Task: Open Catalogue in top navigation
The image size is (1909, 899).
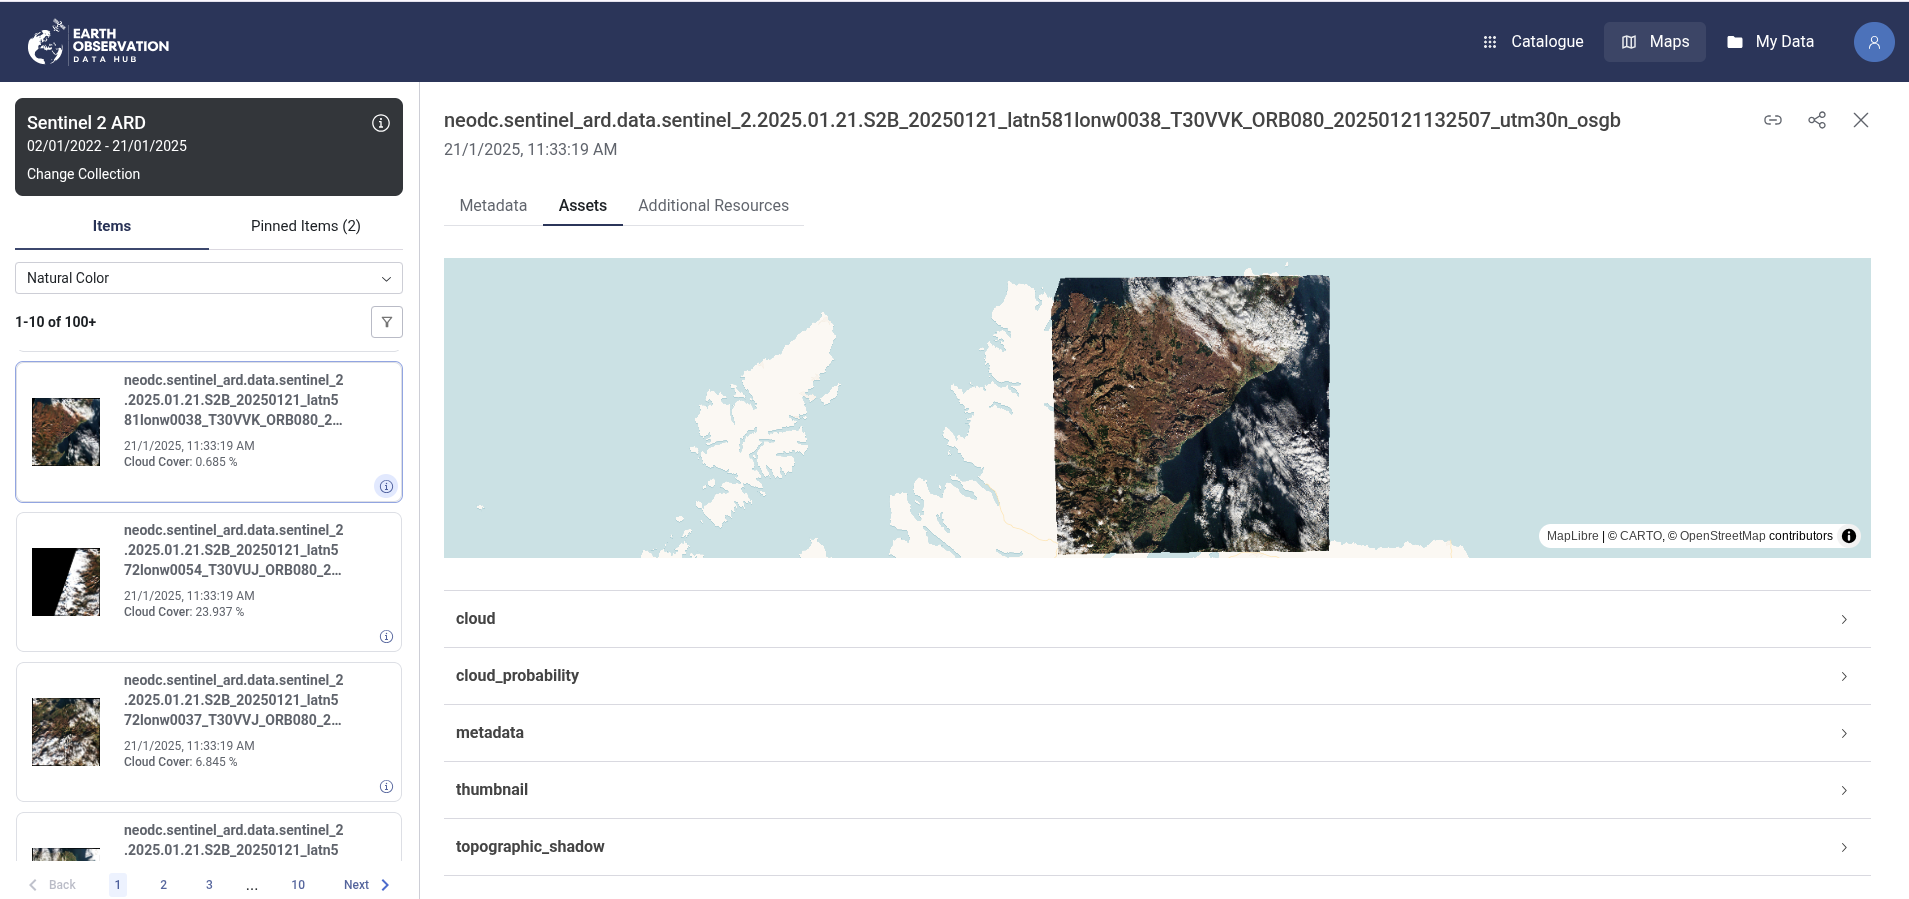Action: 1533,42
